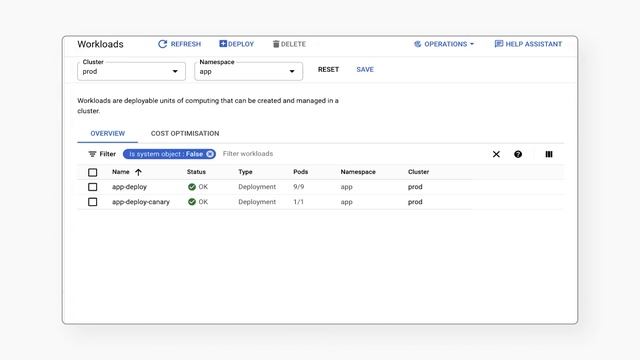Click the Workloads page title
This screenshot has height=360, width=640.
pyautogui.click(x=100, y=44)
